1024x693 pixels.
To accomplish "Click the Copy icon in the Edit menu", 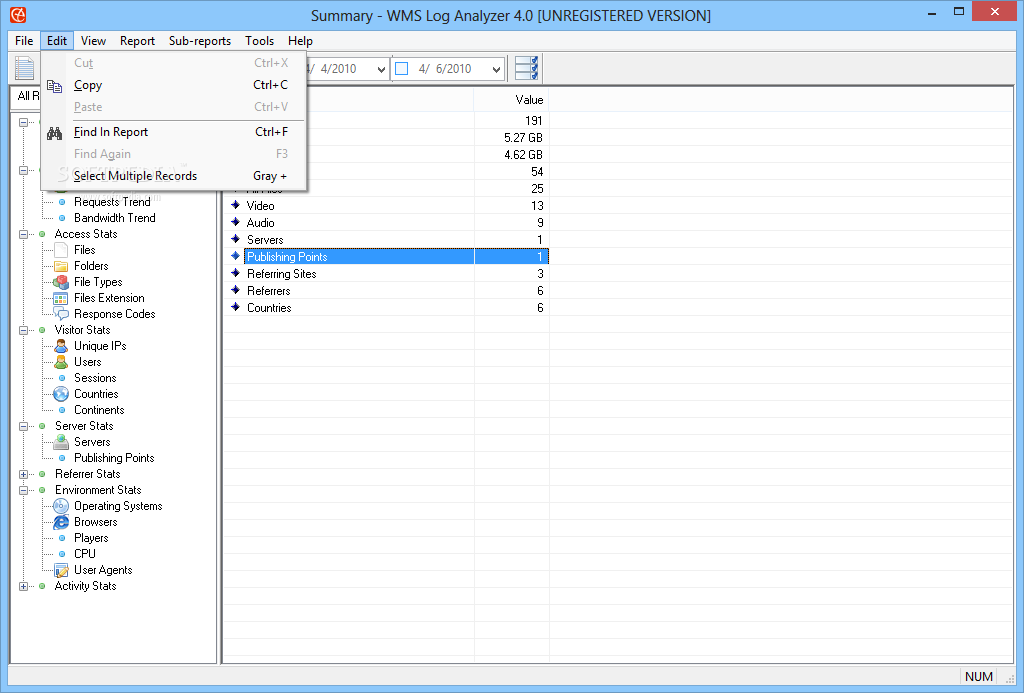I will [54, 86].
